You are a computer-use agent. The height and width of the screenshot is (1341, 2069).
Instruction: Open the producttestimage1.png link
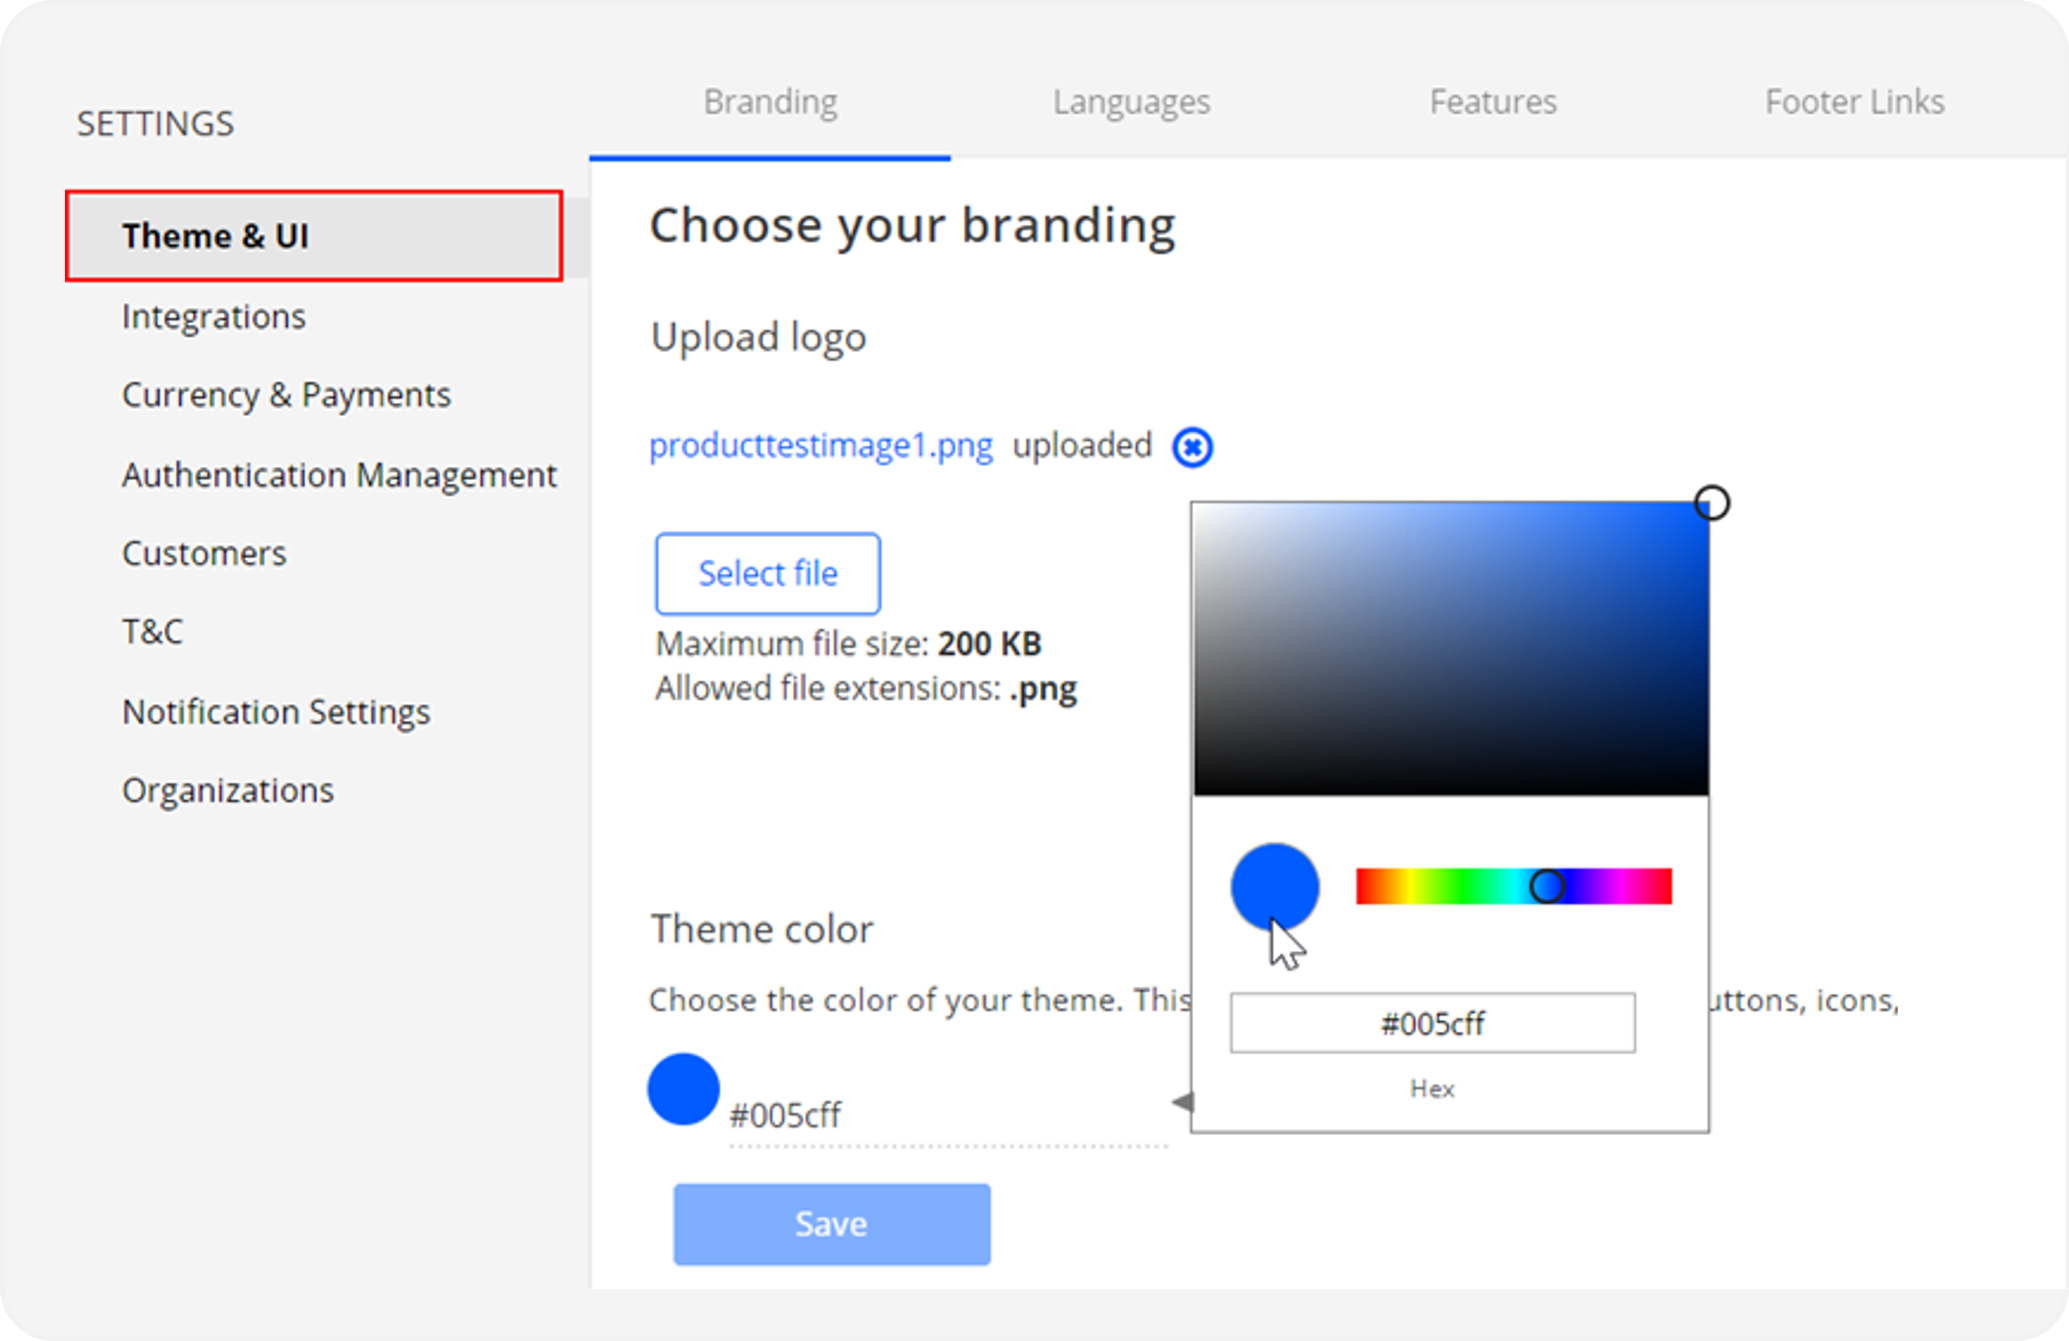(x=821, y=446)
